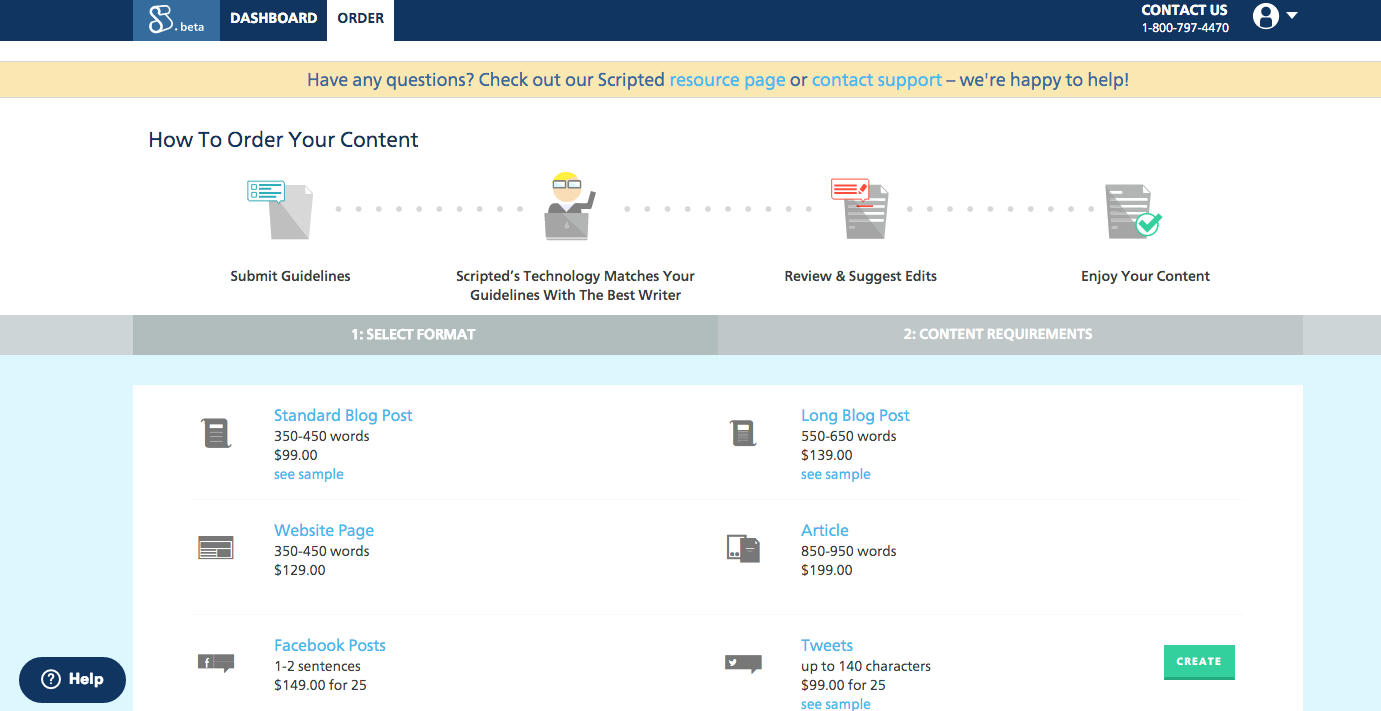Viewport: 1381px width, 711px height.
Task: Click the Scripted beta logo
Action: point(176,19)
